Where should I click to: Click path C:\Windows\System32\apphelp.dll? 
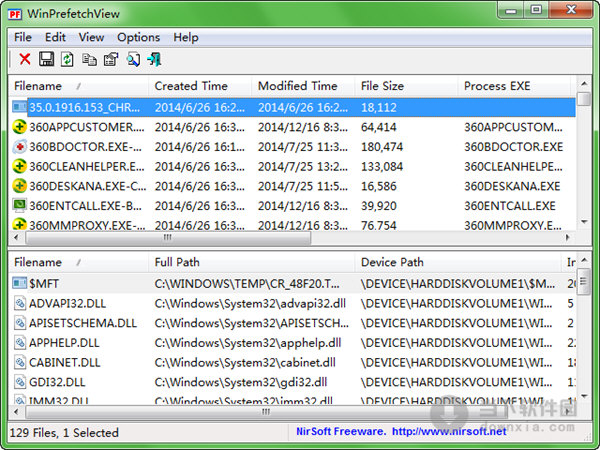tap(248, 343)
